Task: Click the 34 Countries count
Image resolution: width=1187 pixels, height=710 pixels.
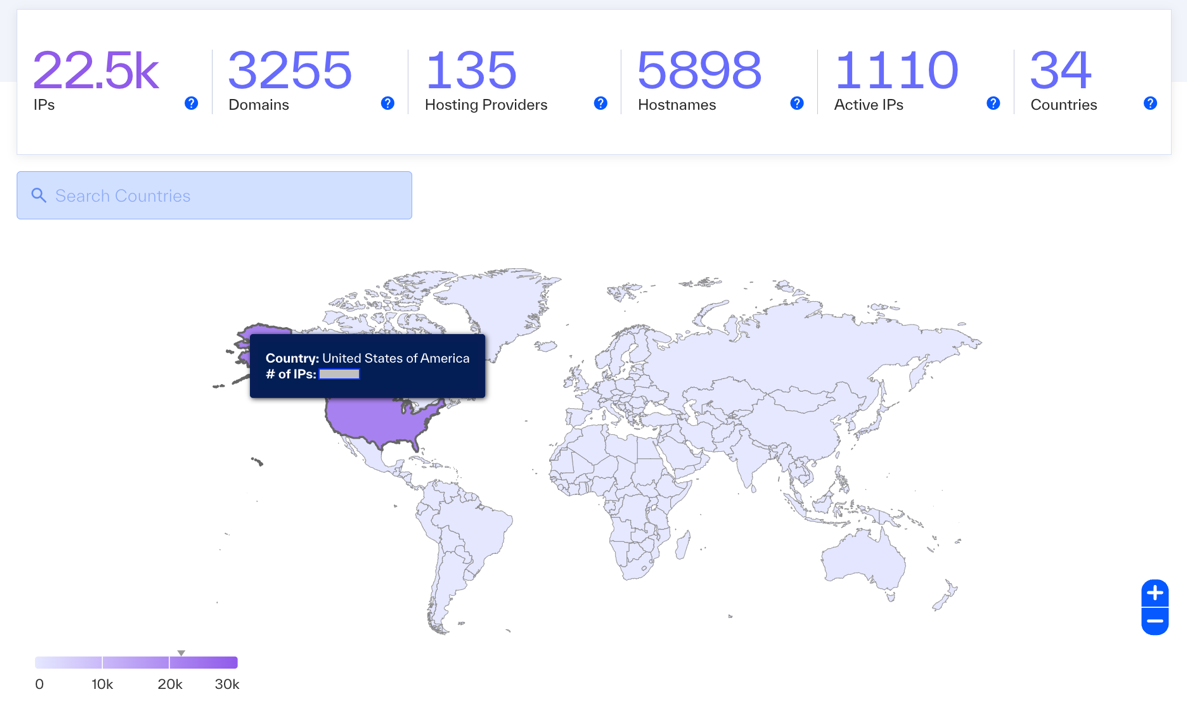Action: (x=1061, y=70)
